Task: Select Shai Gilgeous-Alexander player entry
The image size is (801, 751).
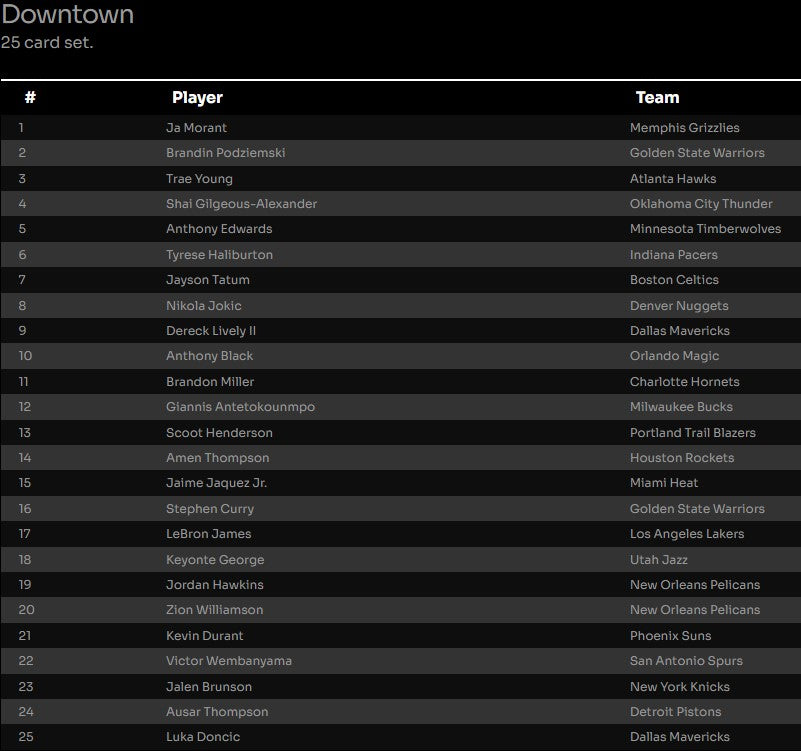Action: (x=241, y=204)
